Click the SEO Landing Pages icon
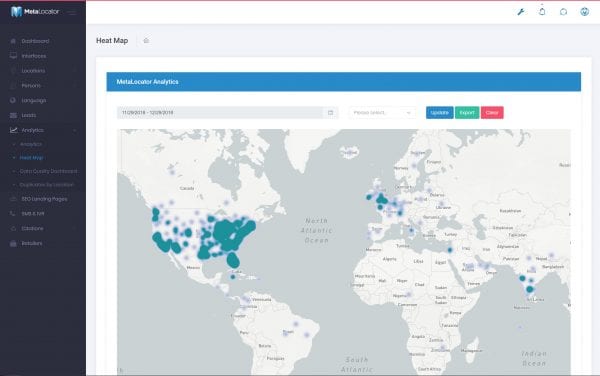The width and height of the screenshot is (600, 376). click(13, 199)
